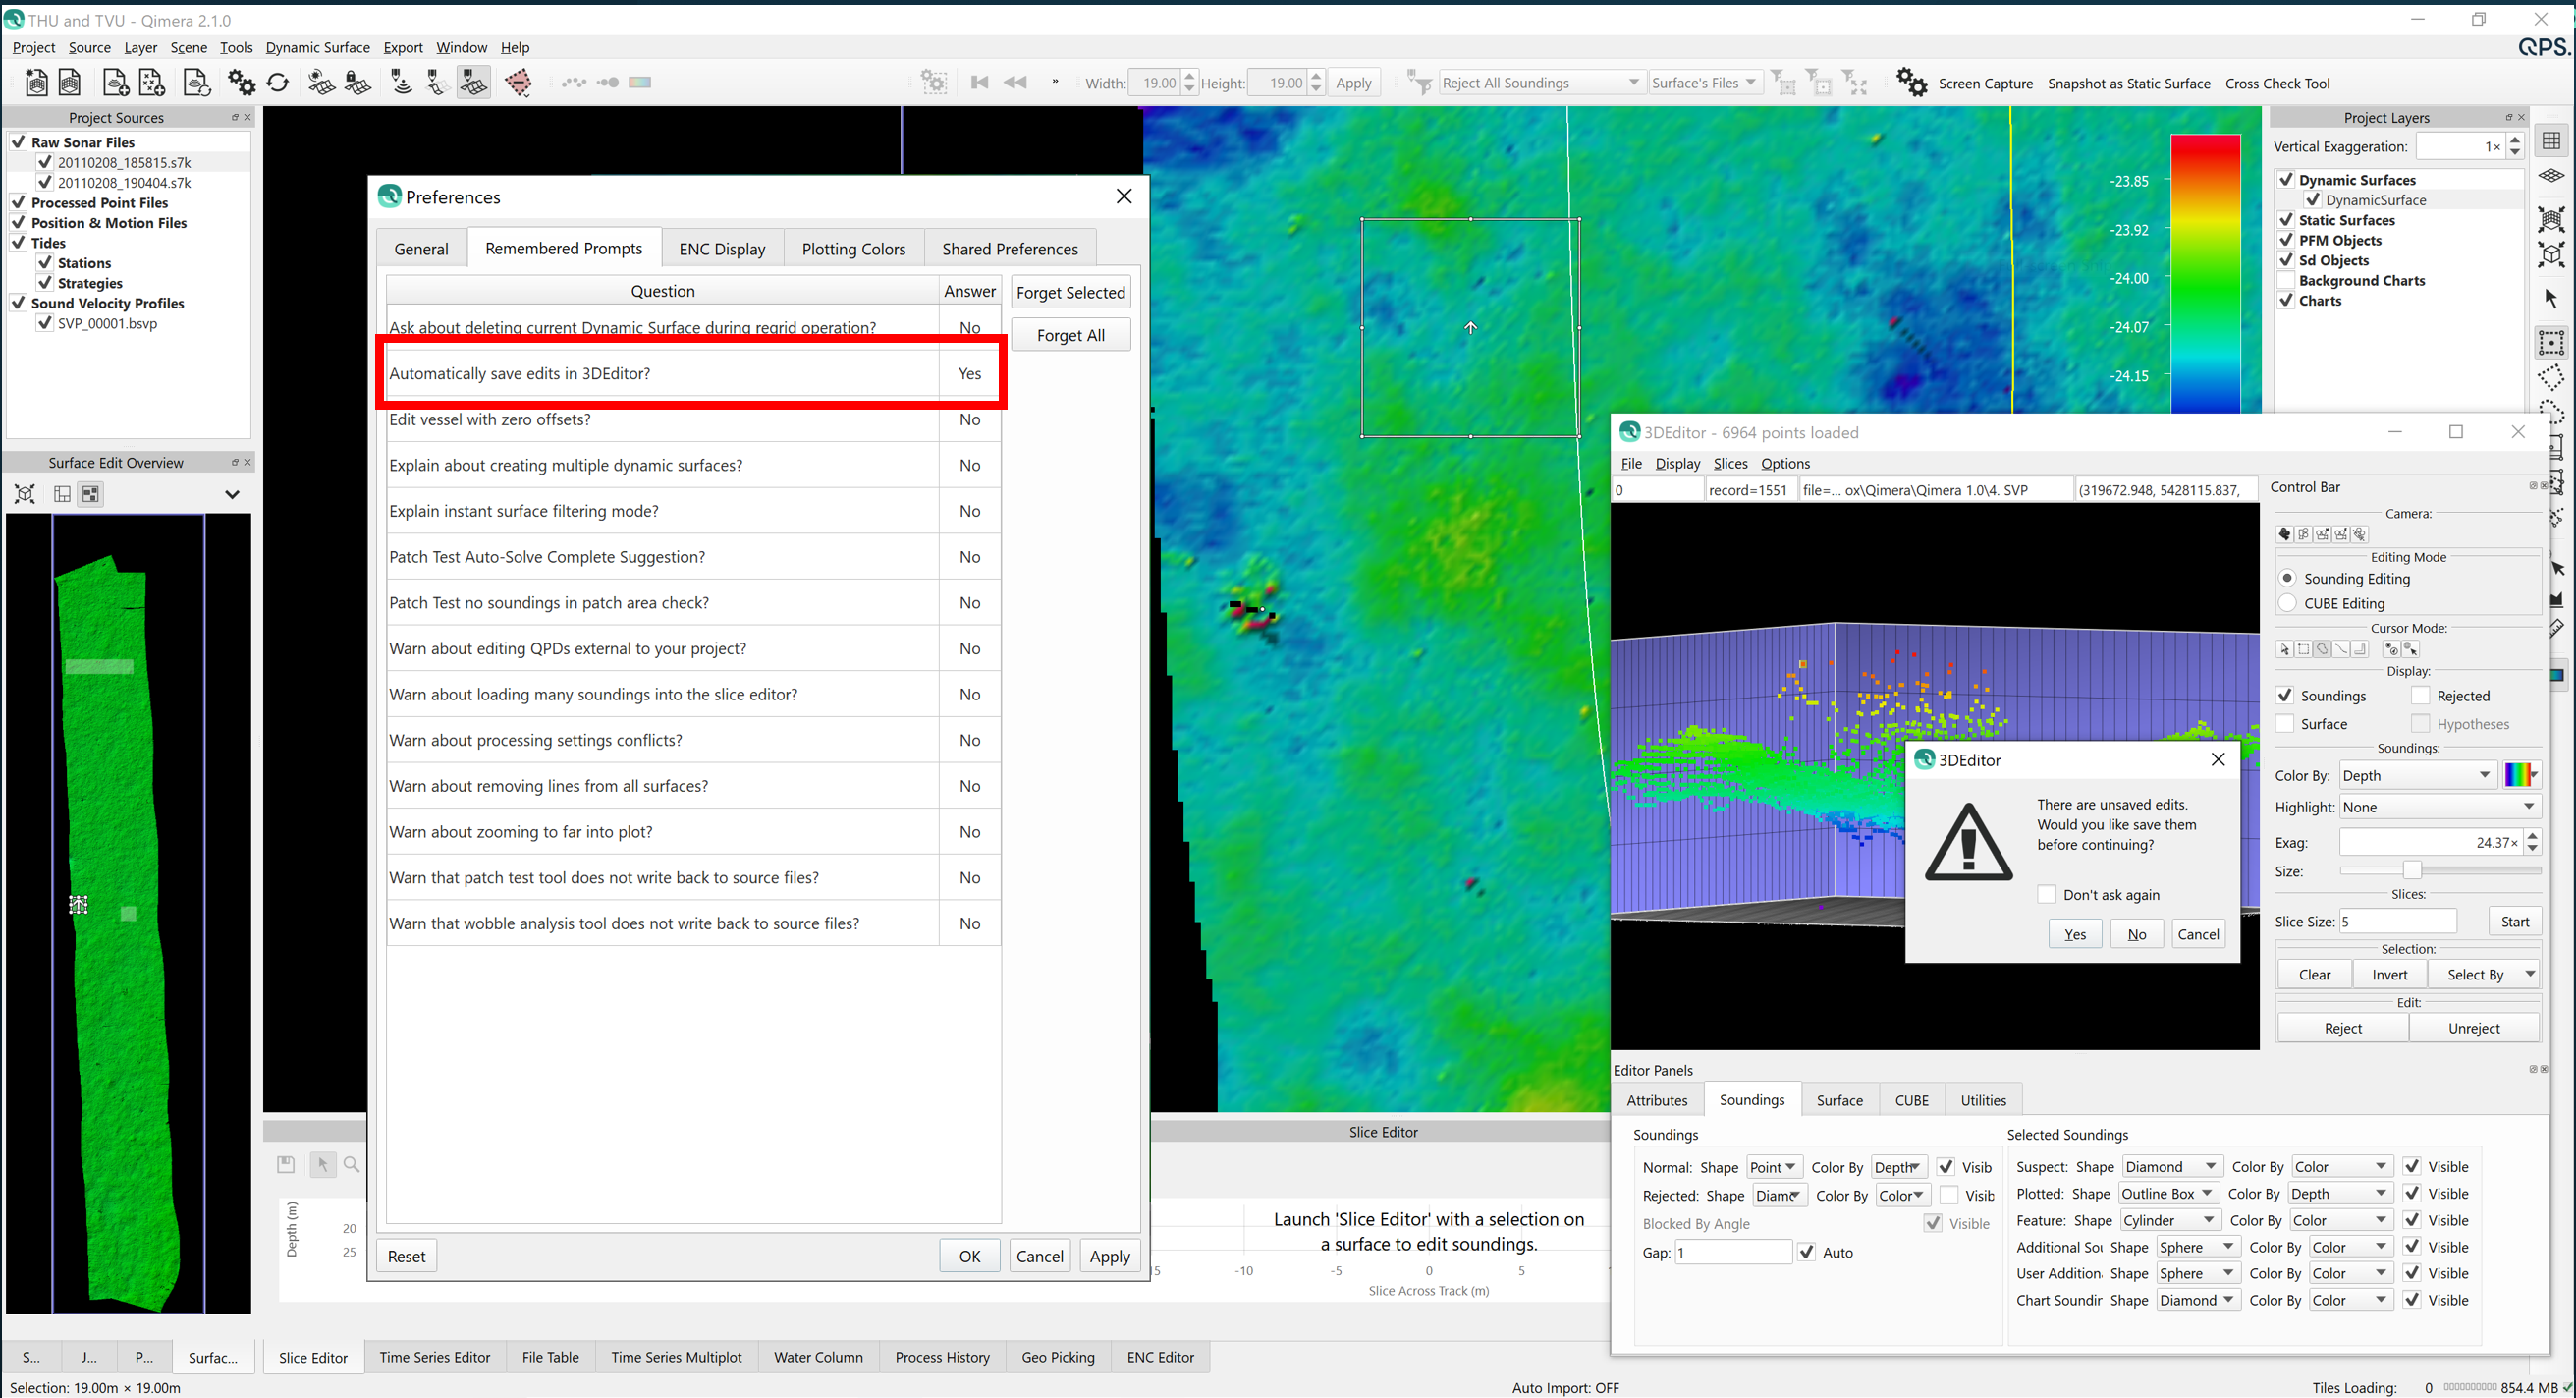Screen dimensions: 2576x1398
Task: Open the Dynamic Surface menu
Action: tap(317, 47)
